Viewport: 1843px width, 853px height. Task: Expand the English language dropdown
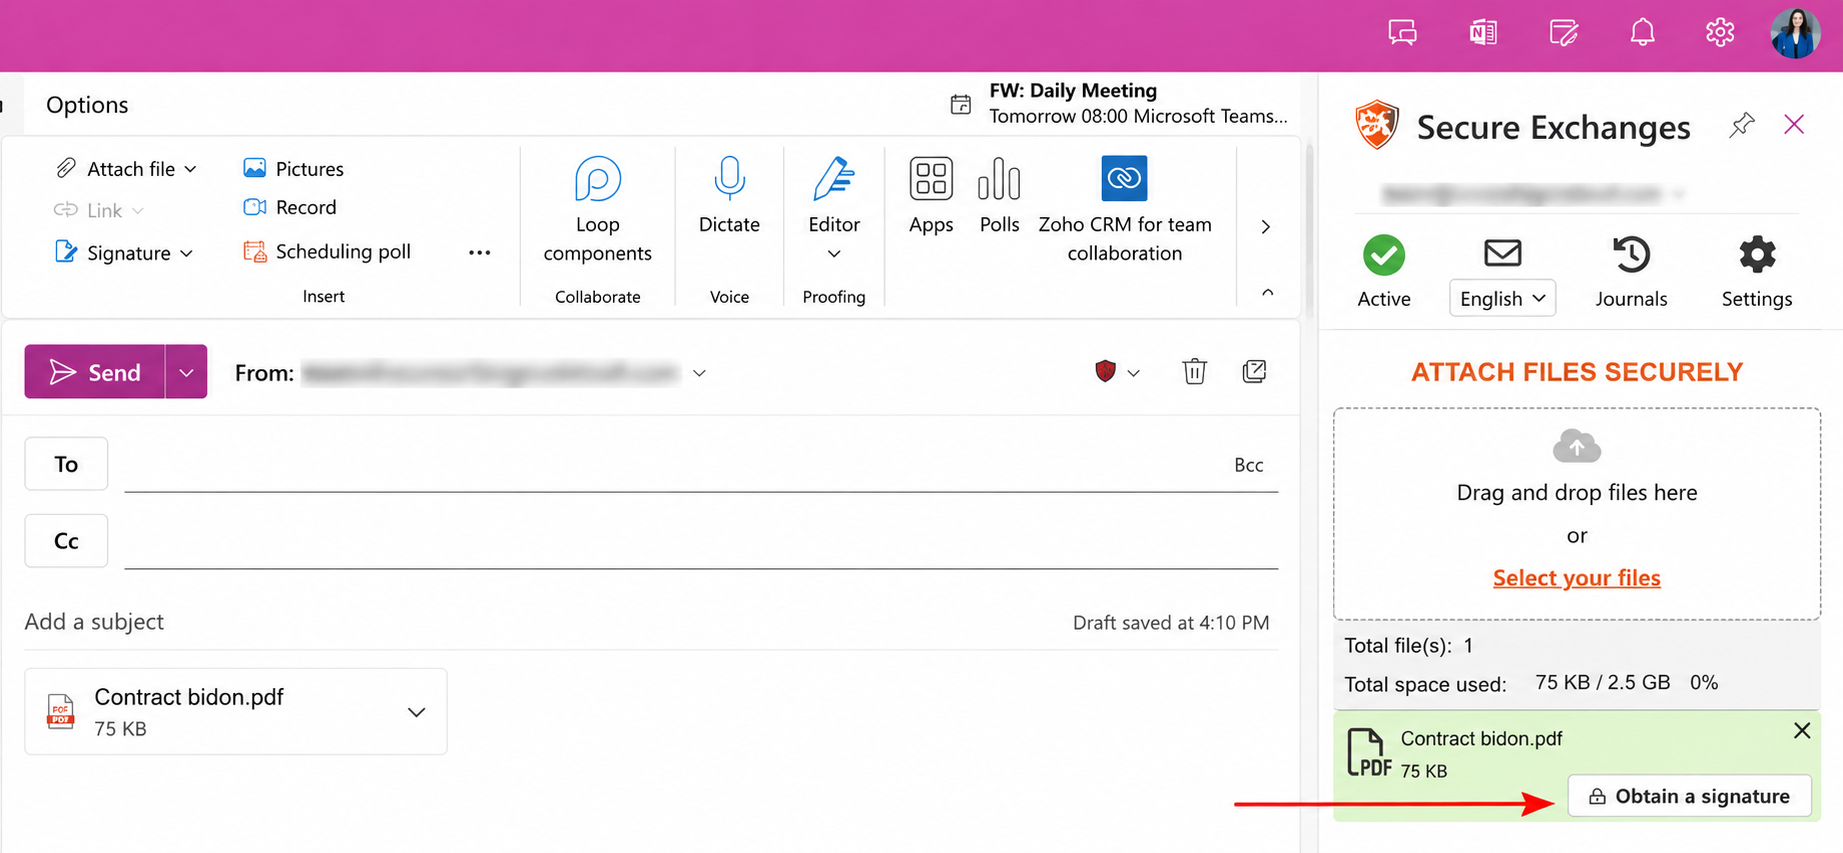coord(1502,298)
